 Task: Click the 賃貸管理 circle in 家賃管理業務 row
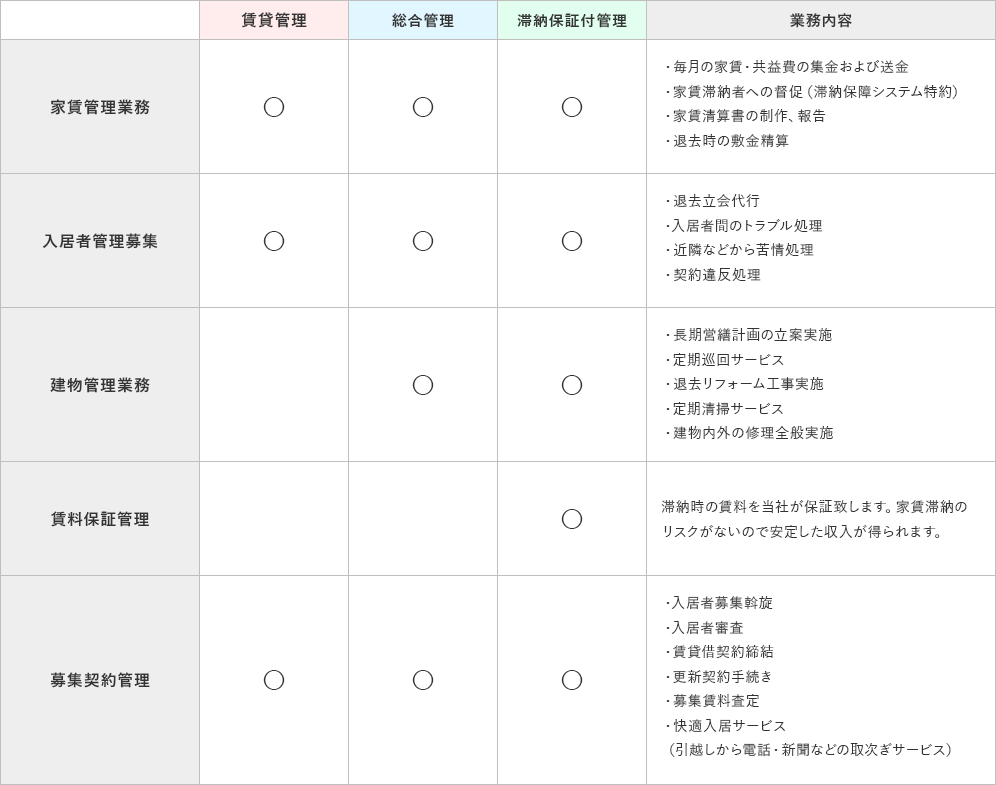274,107
